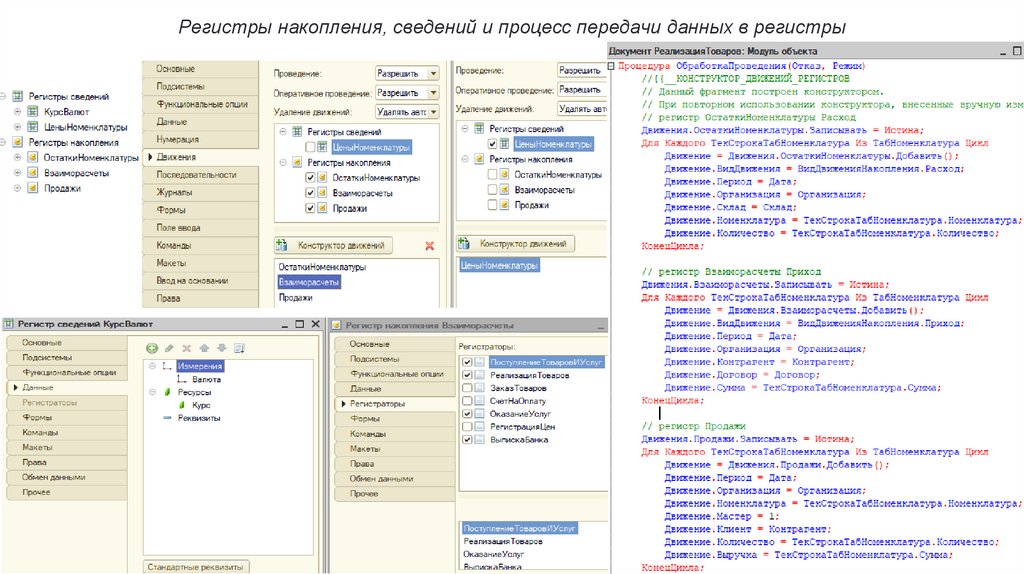Screen dimensions: 1024x574
Task: Click the КурсВалют register icon in the tree
Action: coord(33,112)
